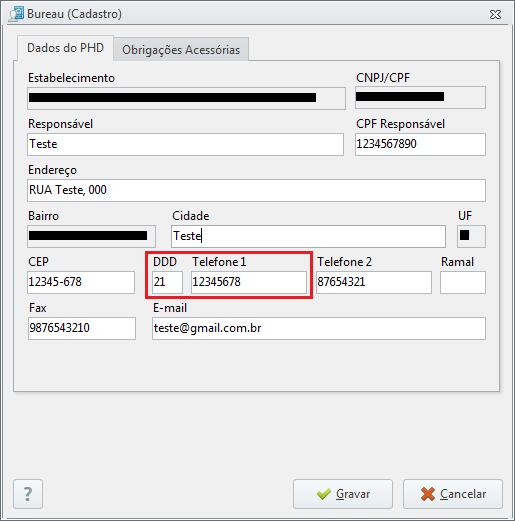Image resolution: width=515 pixels, height=521 pixels.
Task: Discard changes with the Cancelar button
Action: tap(453, 494)
